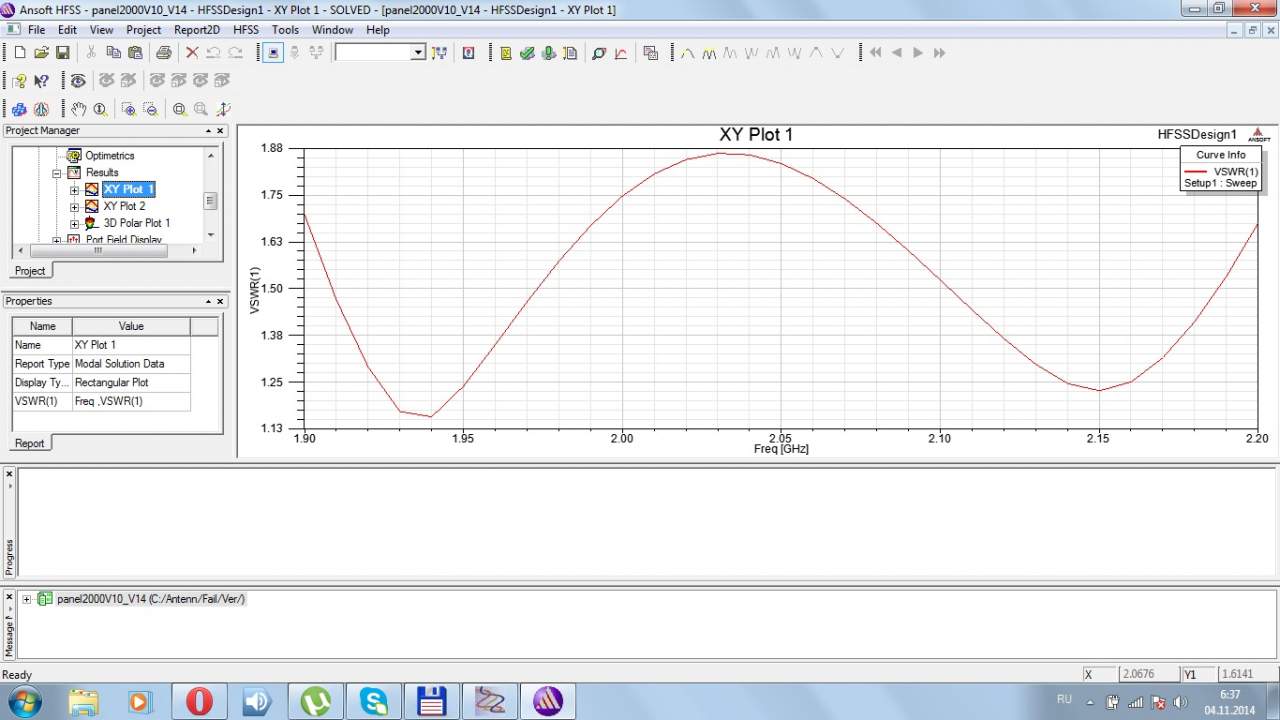Select the Pan hand tool
Screen dimensions: 1280x720
pyautogui.click(x=79, y=109)
